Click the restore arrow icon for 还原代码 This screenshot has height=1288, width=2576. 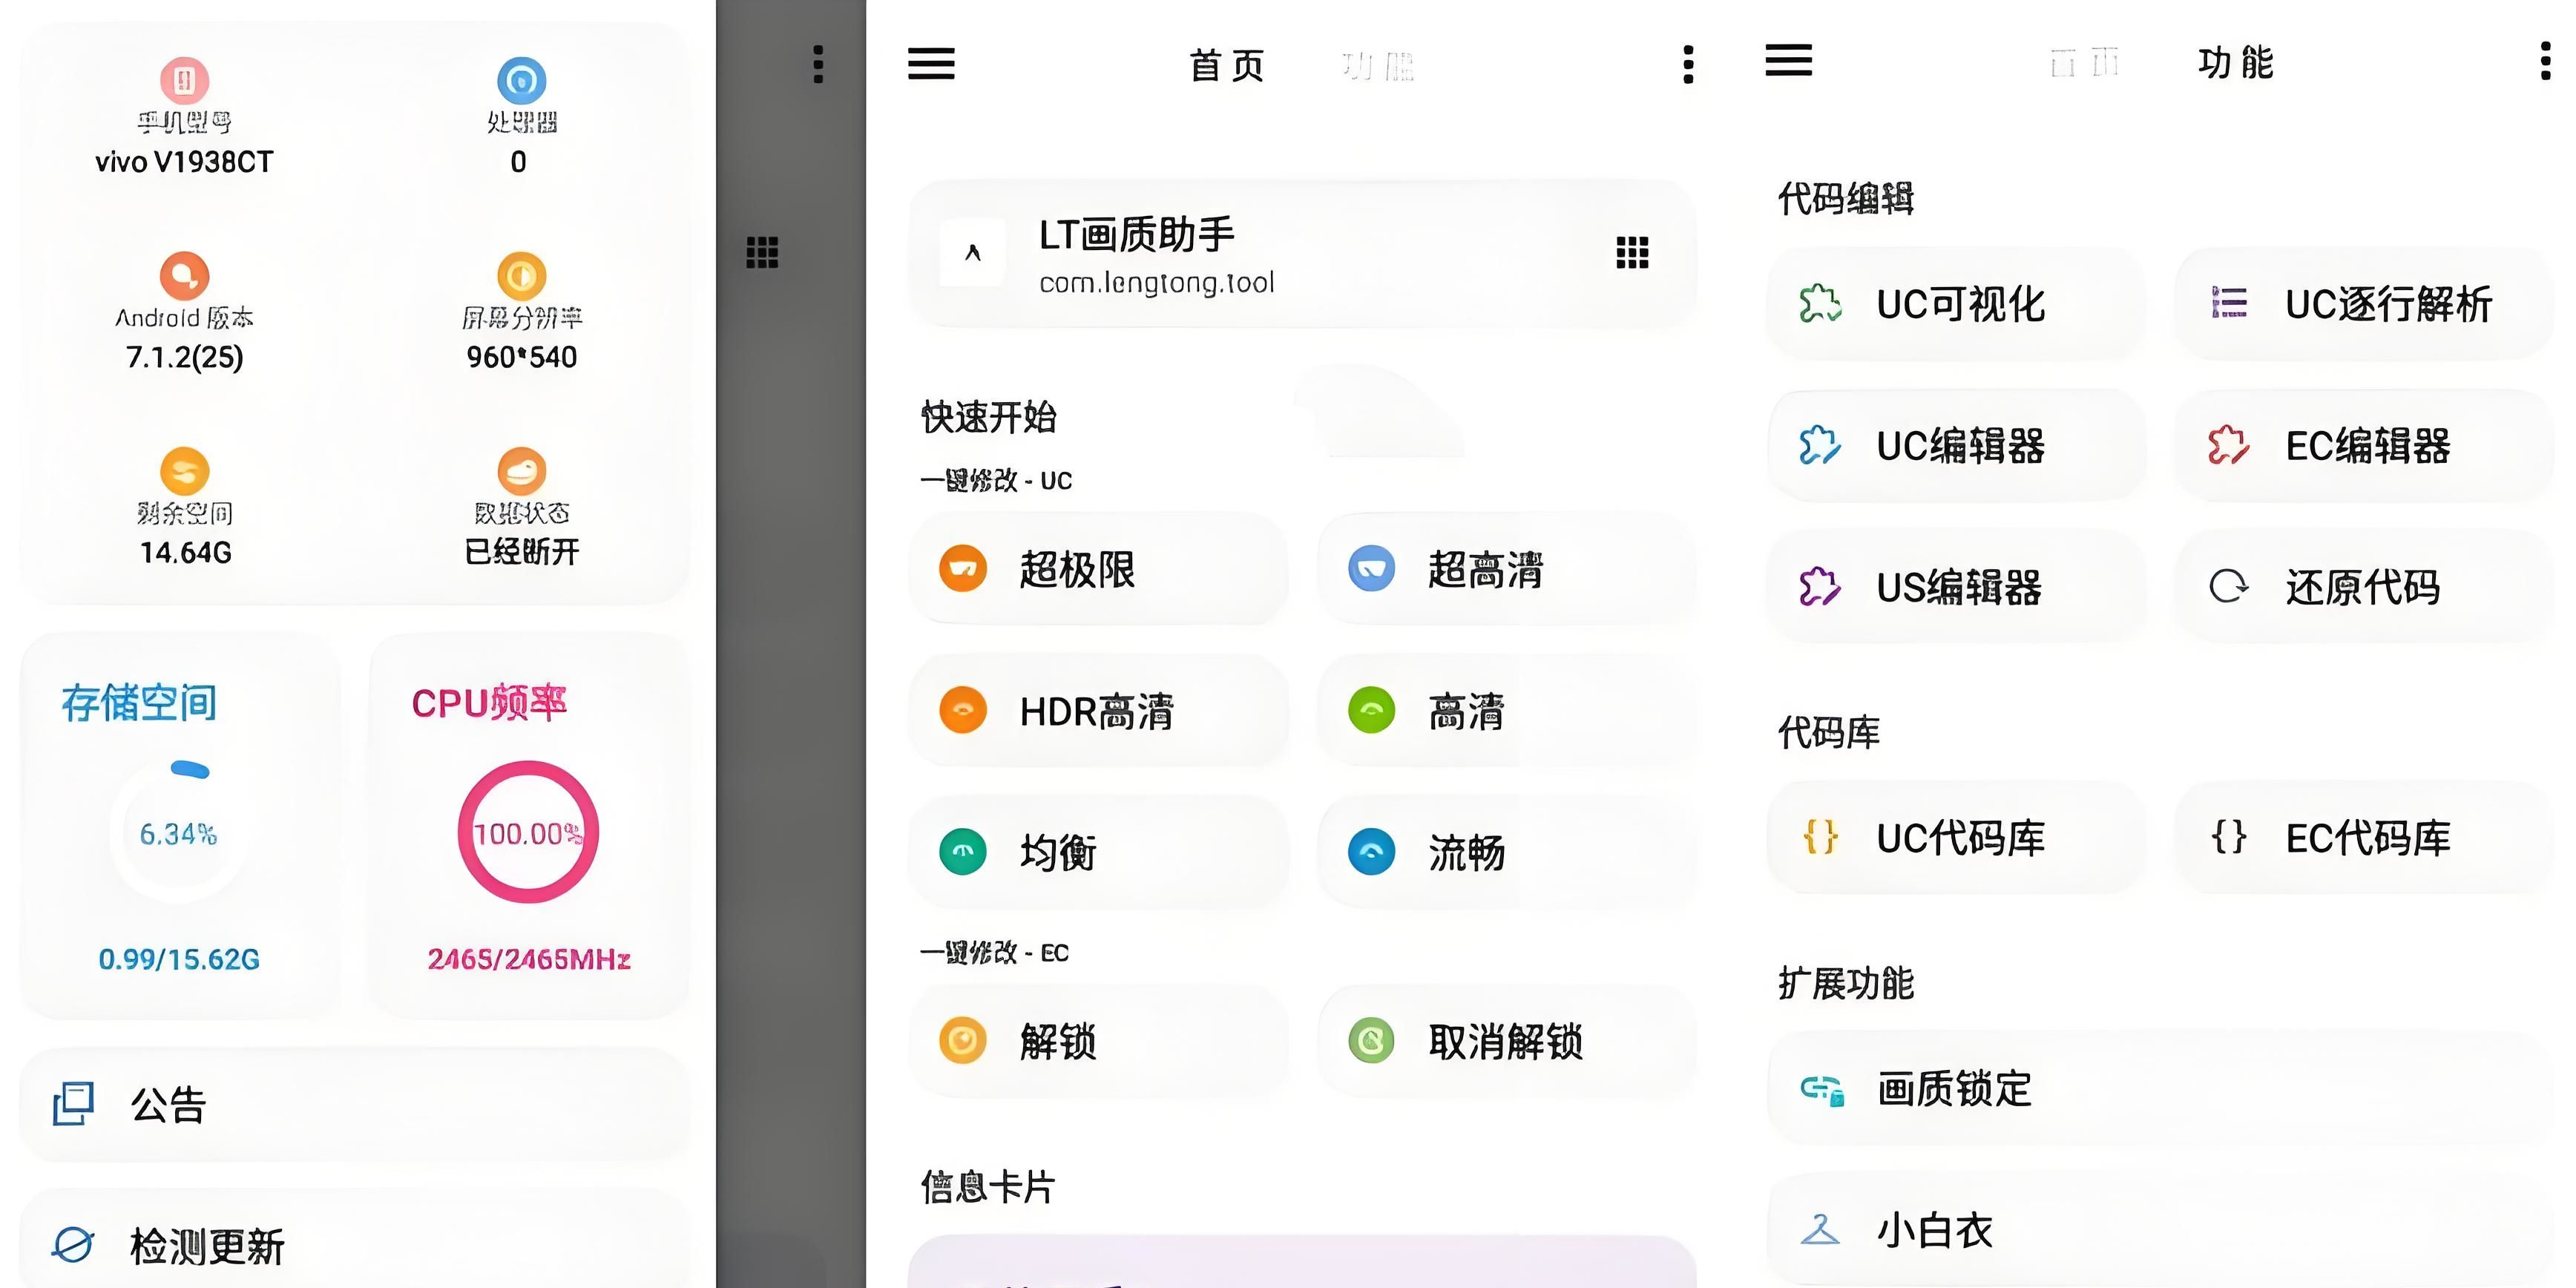pyautogui.click(x=2229, y=586)
